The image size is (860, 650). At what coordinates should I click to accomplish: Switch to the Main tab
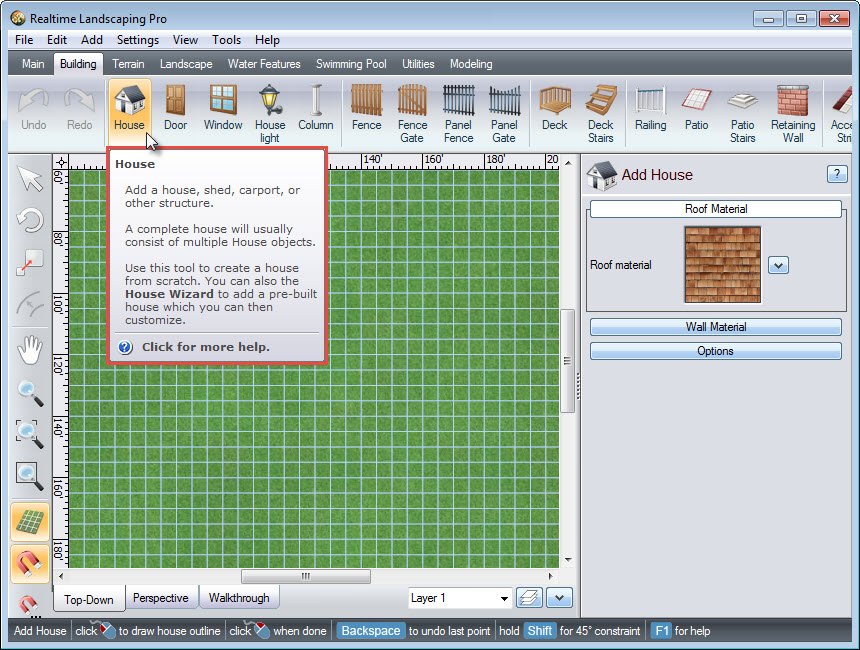click(x=33, y=64)
